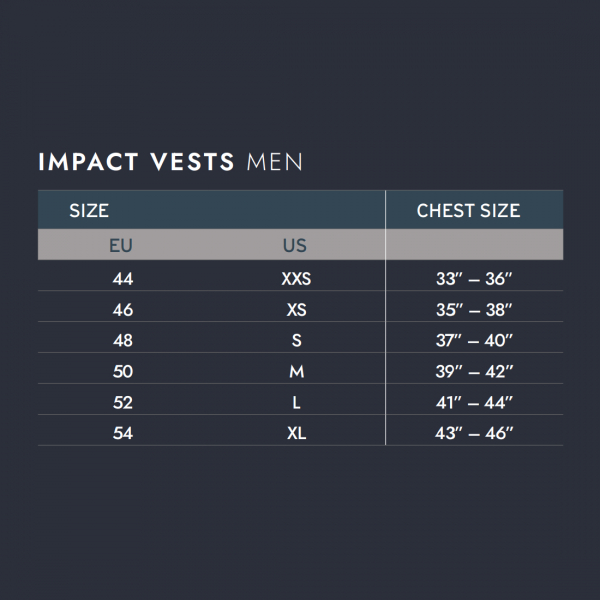Screen dimensions: 600x600
Task: Click the IMPACT VESTS MEN title
Action: point(171,162)
